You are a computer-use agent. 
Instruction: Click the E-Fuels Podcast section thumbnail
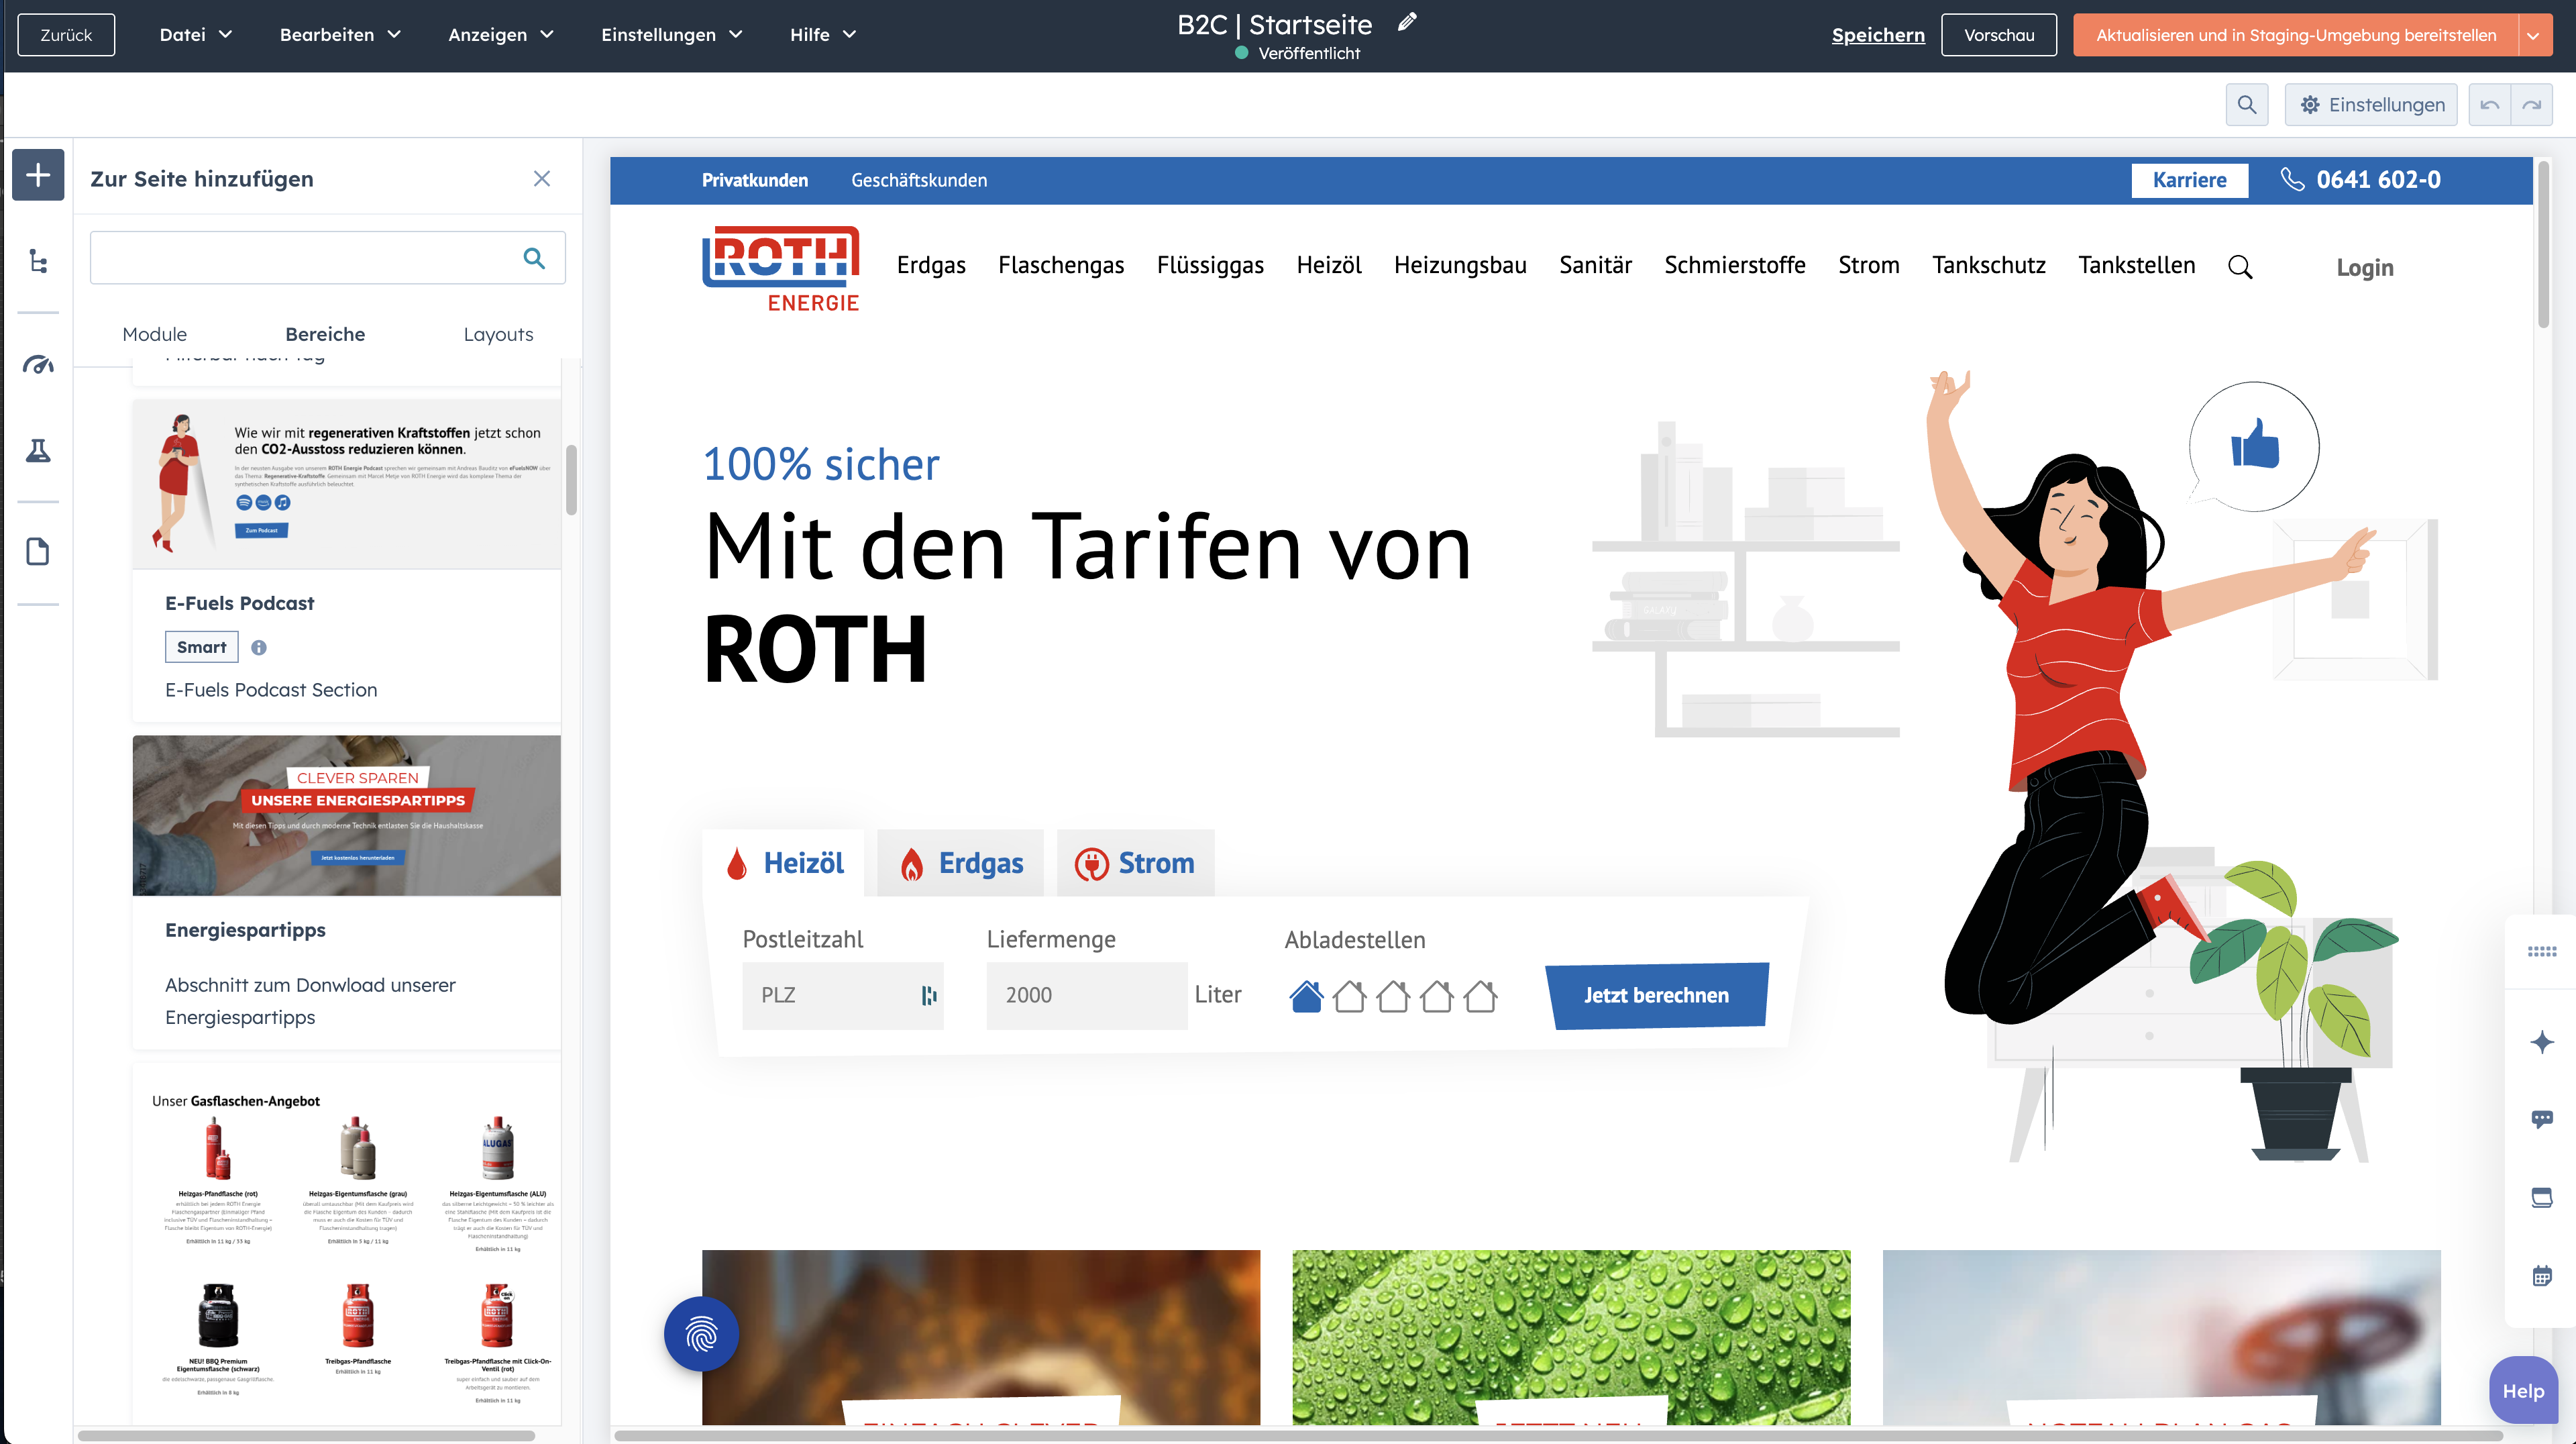click(346, 484)
